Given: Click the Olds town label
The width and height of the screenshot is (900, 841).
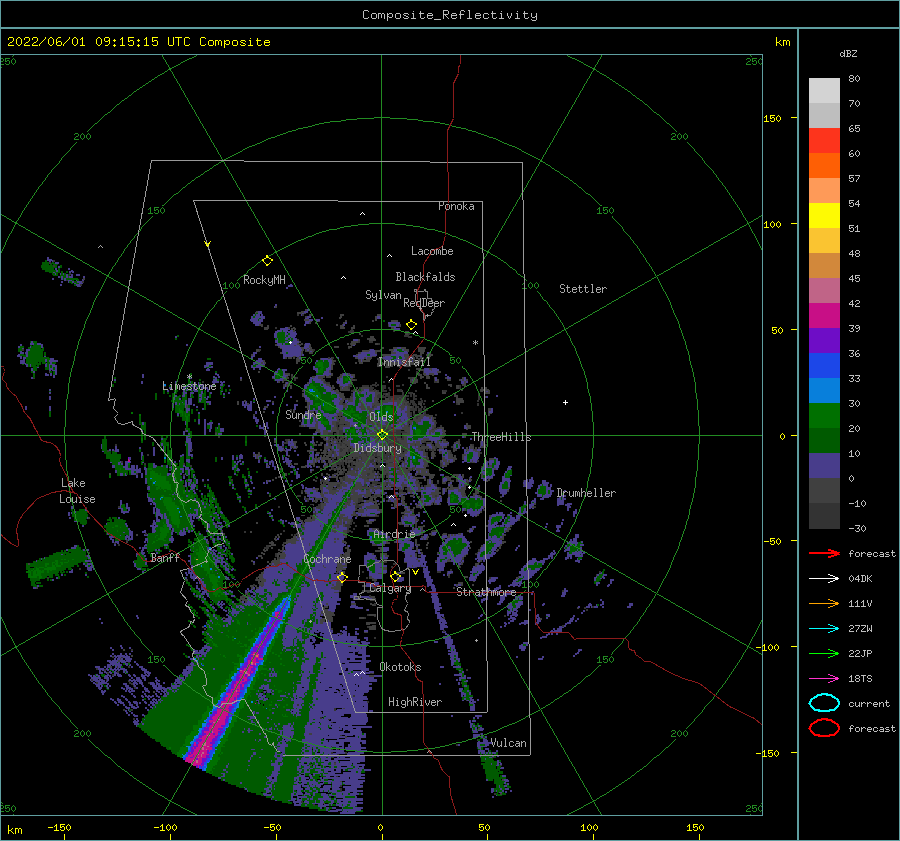Looking at the screenshot, I should [x=381, y=416].
